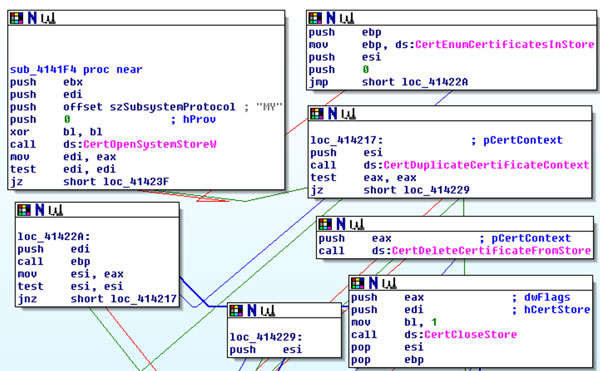Click the loc_41423F jump target
Screen dimensions: 600x371
pos(136,181)
